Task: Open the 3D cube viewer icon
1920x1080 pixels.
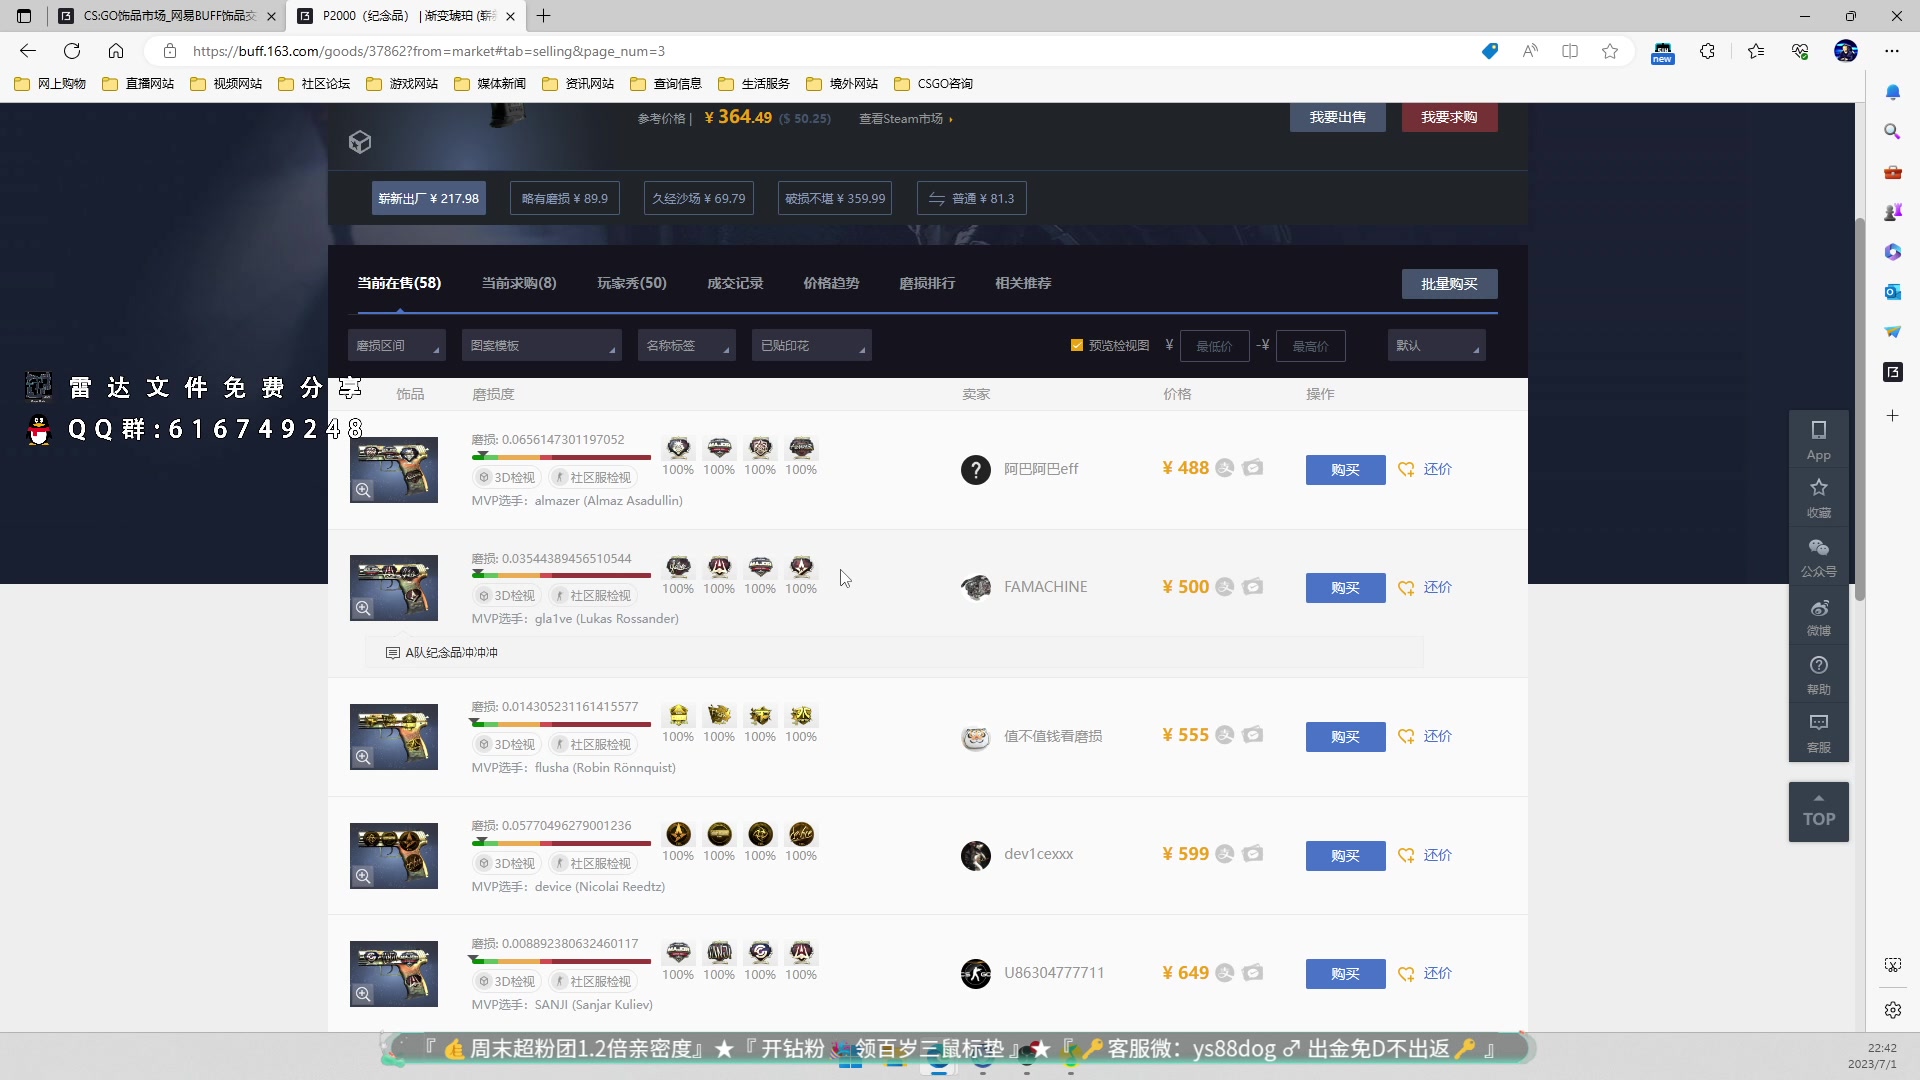Action: click(x=360, y=142)
